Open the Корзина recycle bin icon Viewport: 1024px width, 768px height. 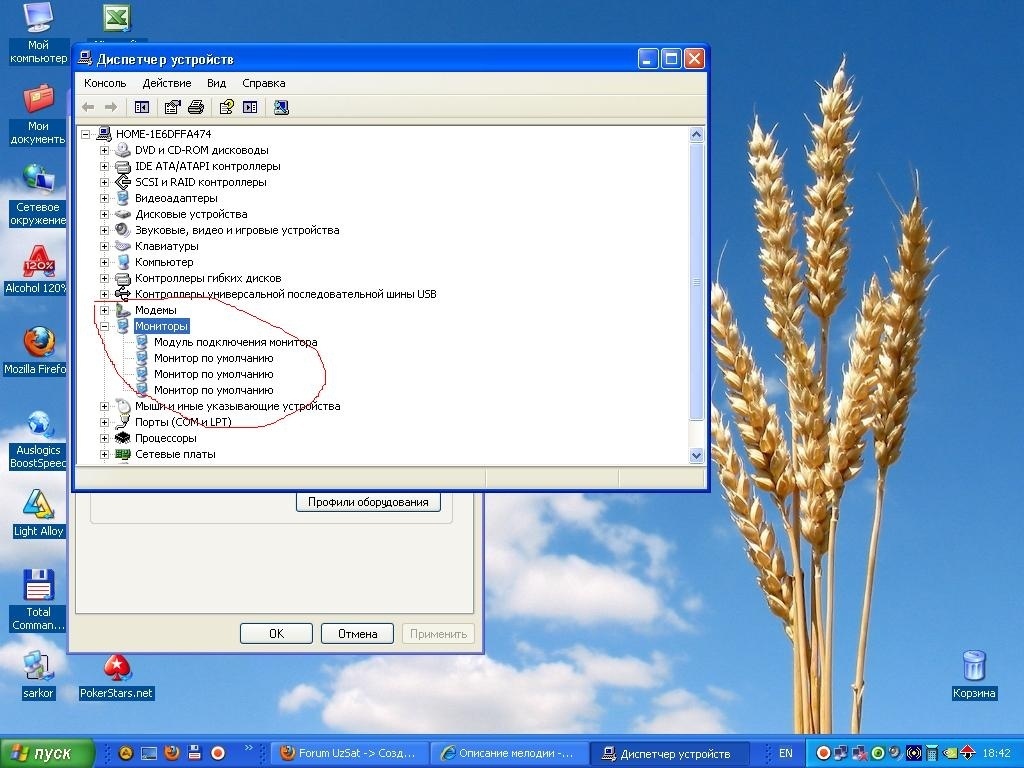tap(973, 666)
